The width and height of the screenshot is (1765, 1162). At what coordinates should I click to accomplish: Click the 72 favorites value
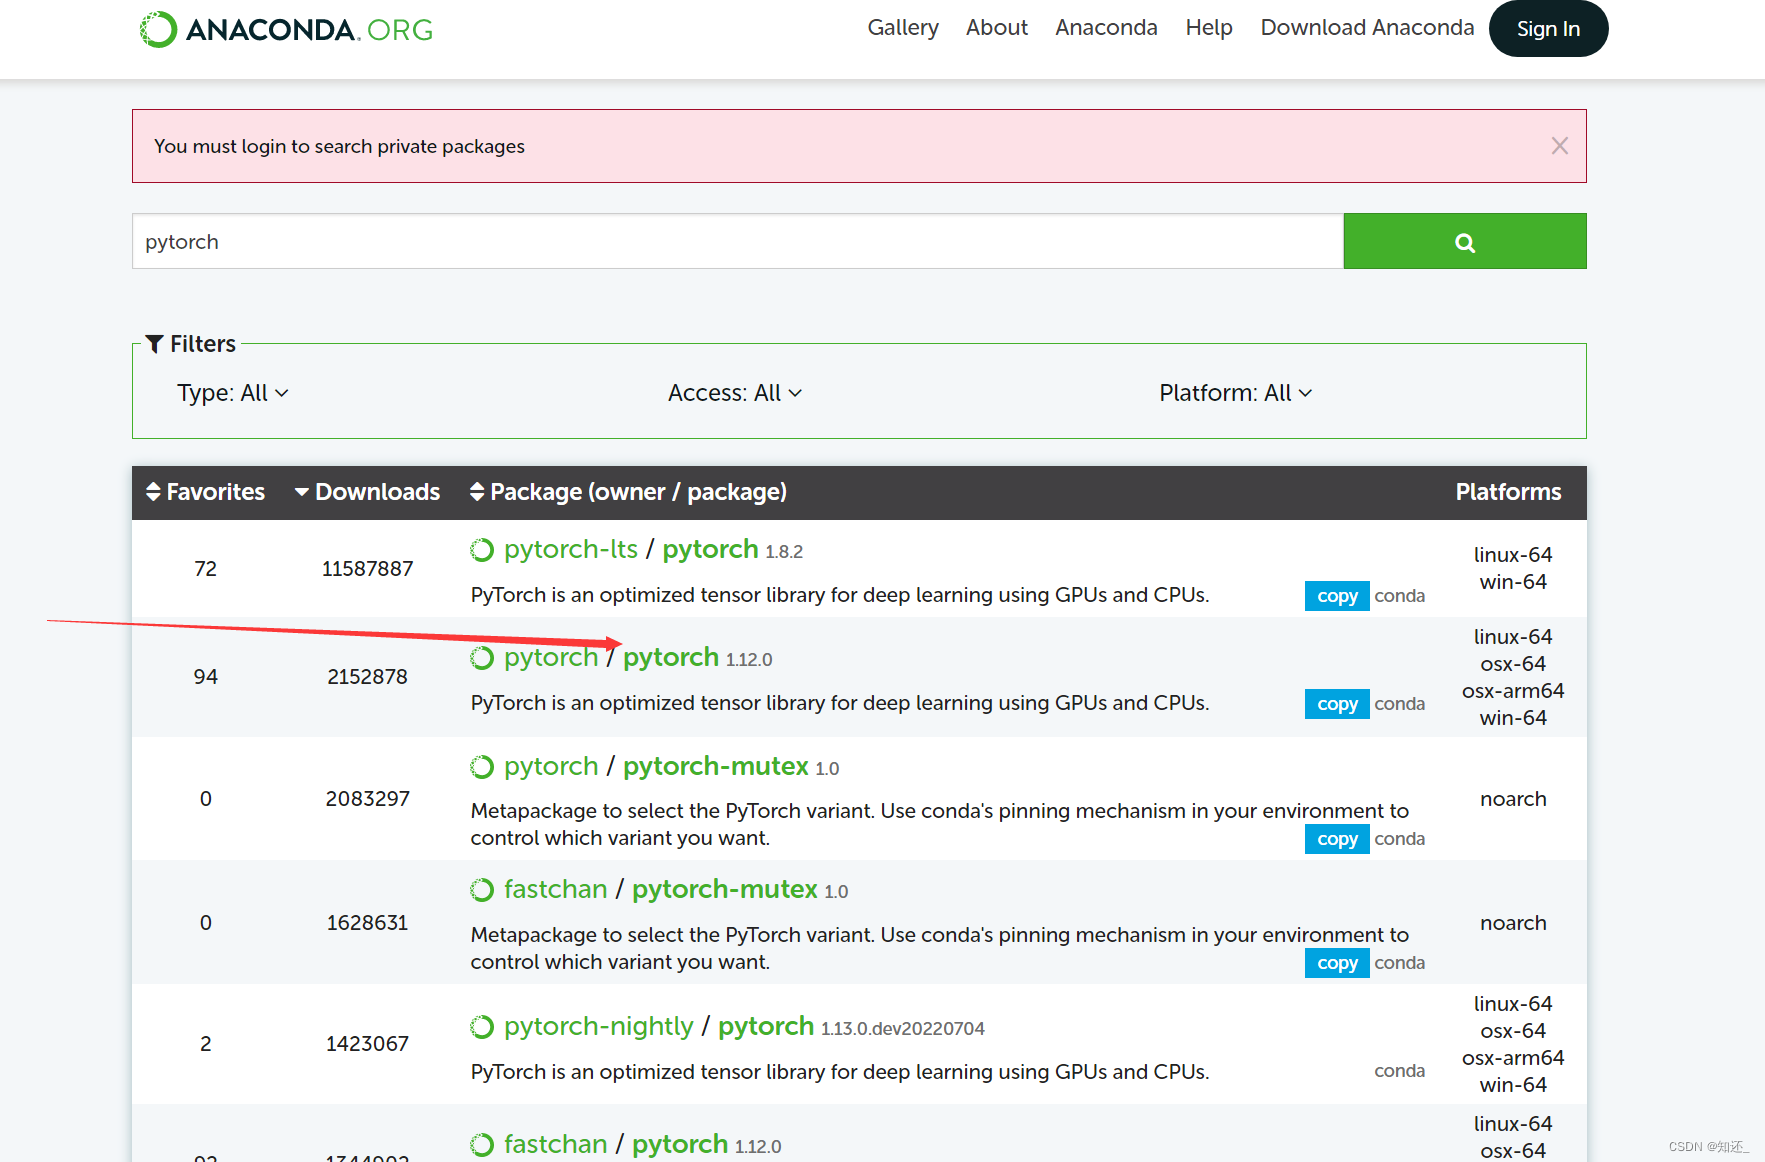point(205,569)
